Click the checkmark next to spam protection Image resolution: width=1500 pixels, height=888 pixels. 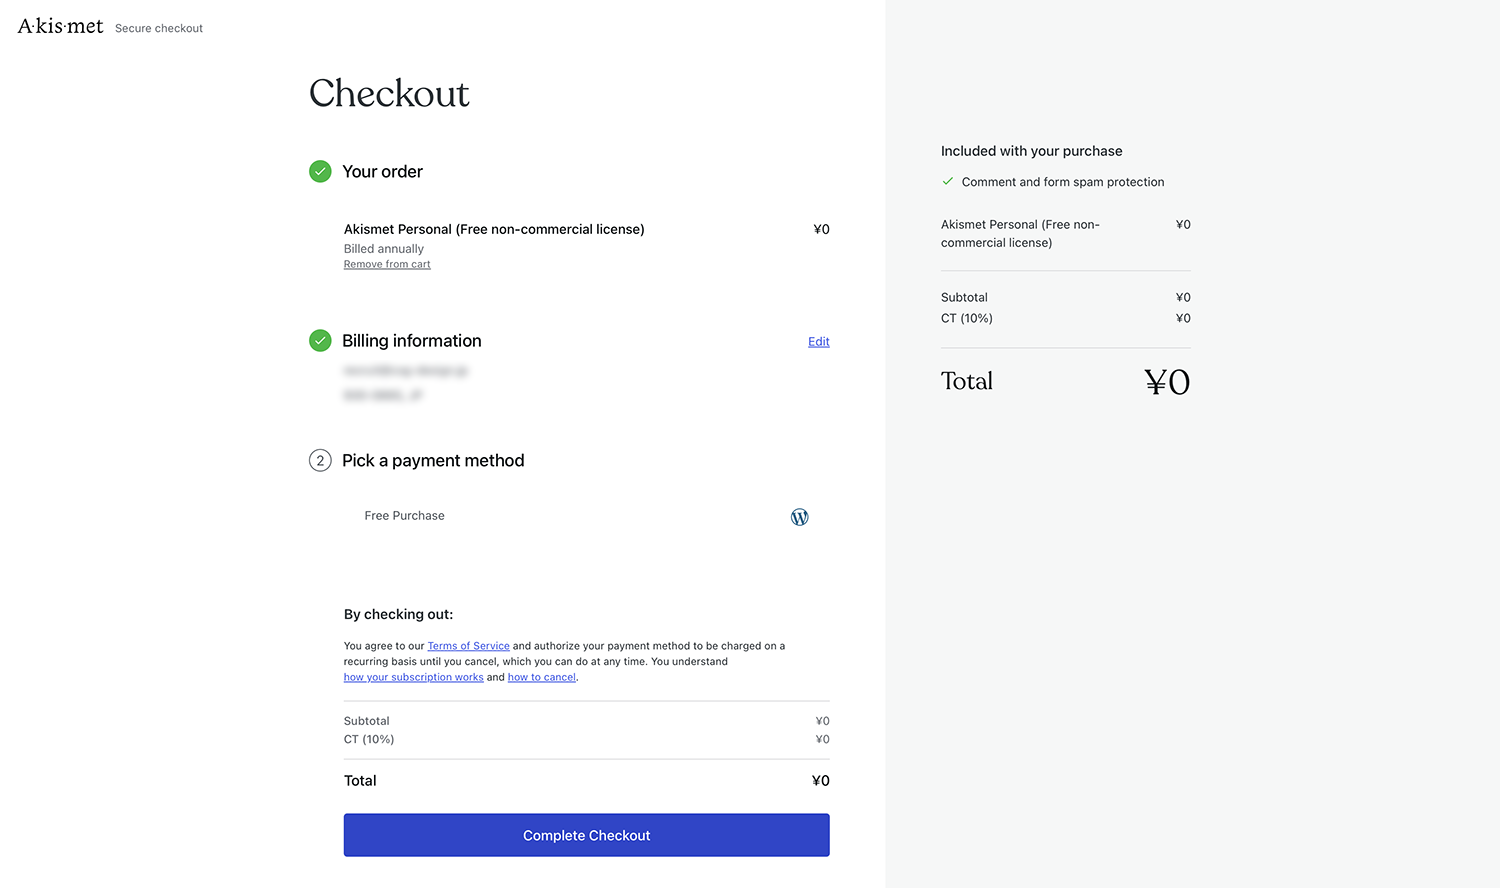tap(947, 182)
